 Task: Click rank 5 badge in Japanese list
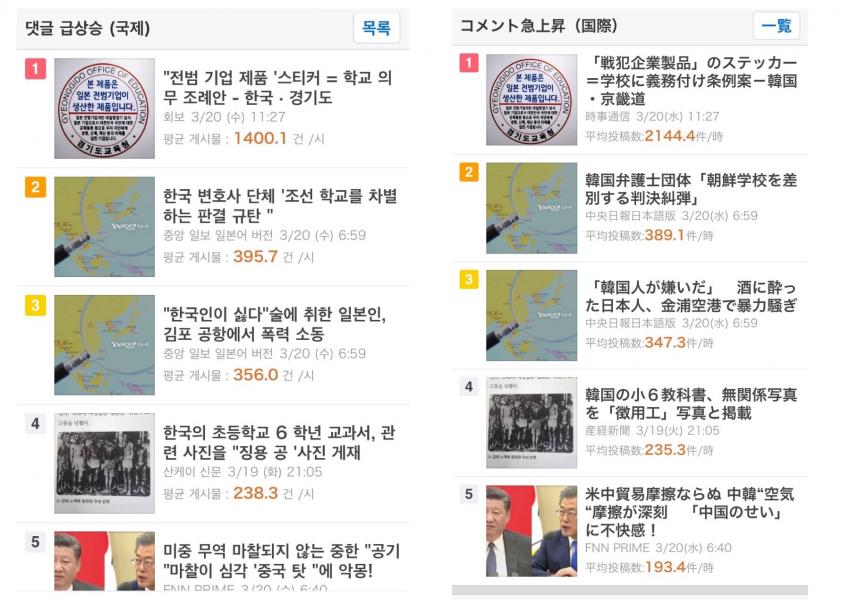pyautogui.click(x=469, y=494)
